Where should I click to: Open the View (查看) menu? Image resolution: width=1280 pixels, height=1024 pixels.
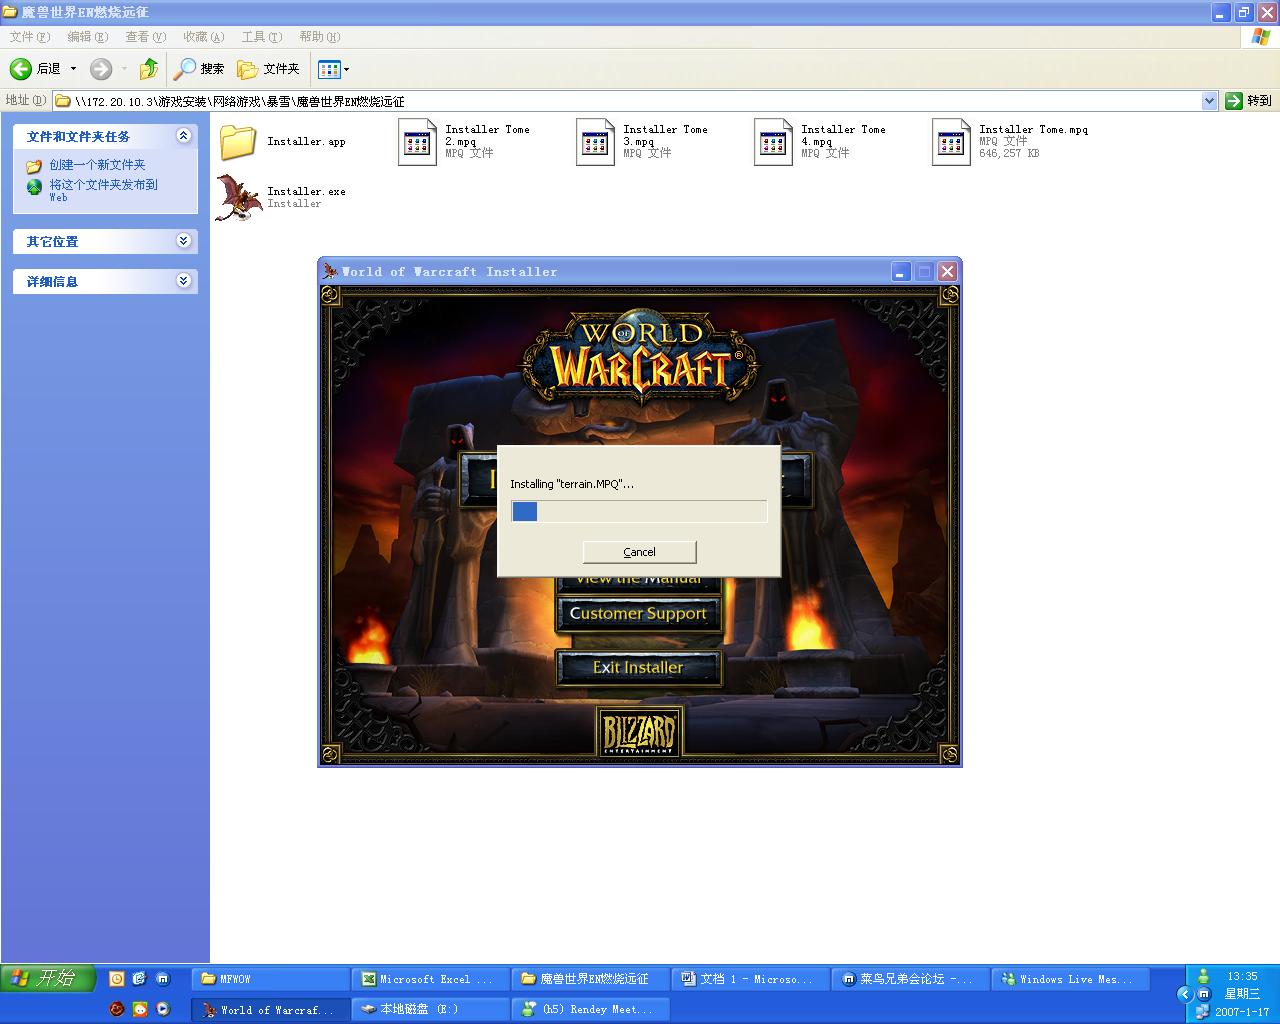tap(145, 37)
